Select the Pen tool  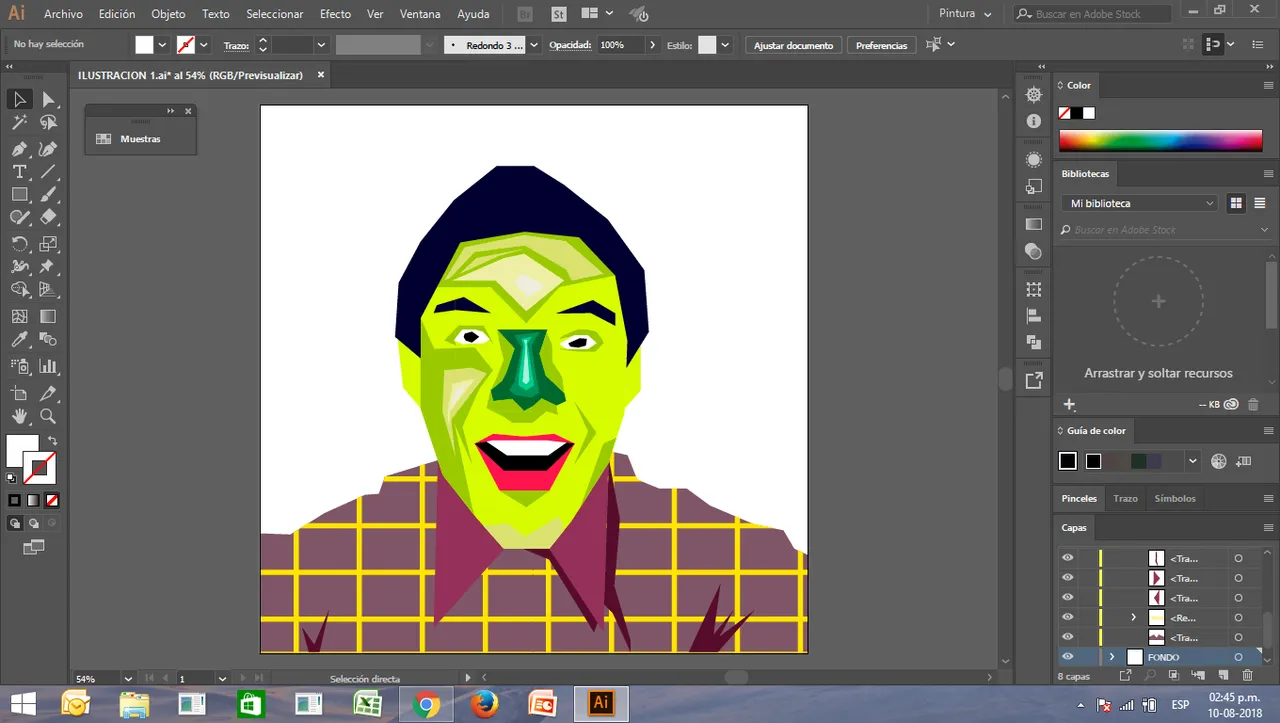[19, 148]
